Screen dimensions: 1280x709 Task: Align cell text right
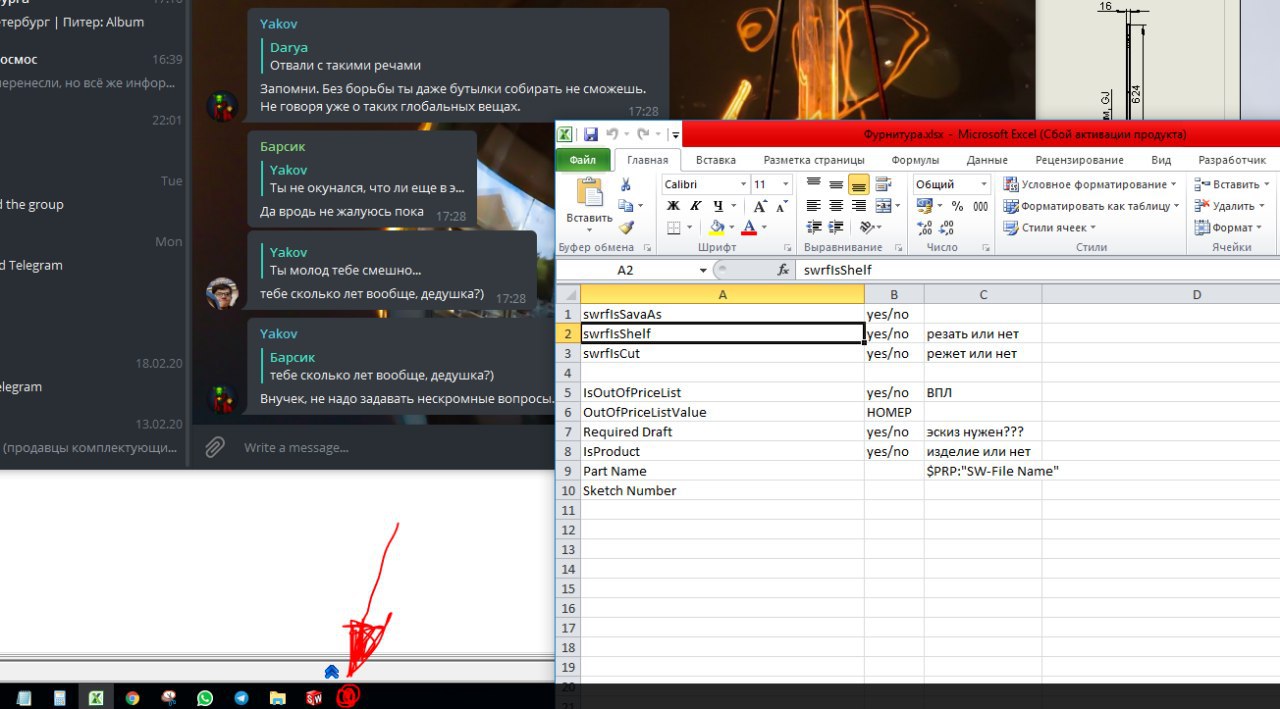coord(858,206)
